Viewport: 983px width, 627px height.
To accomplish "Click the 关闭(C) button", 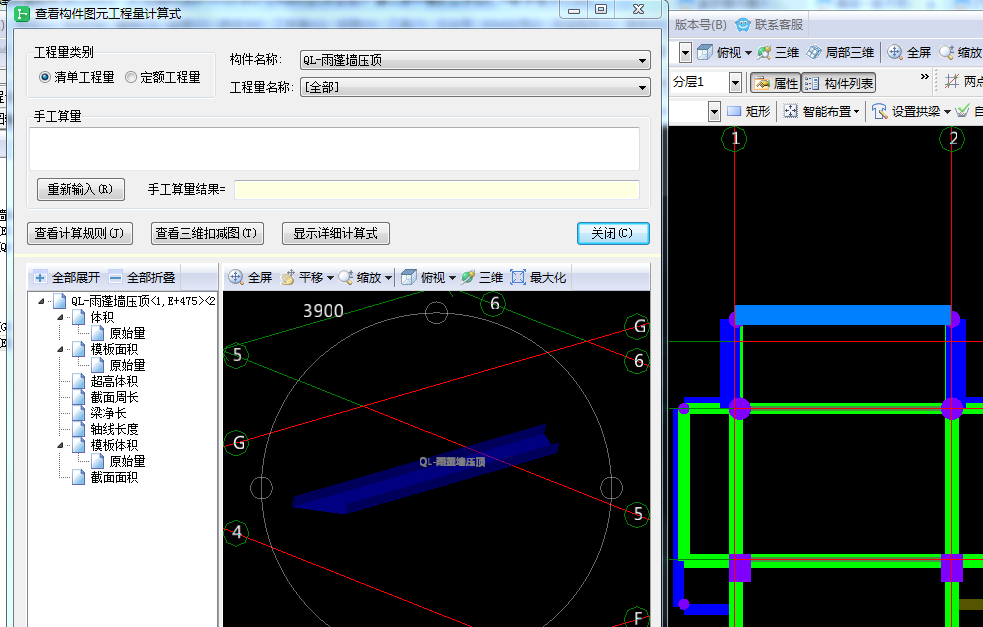I will [612, 233].
